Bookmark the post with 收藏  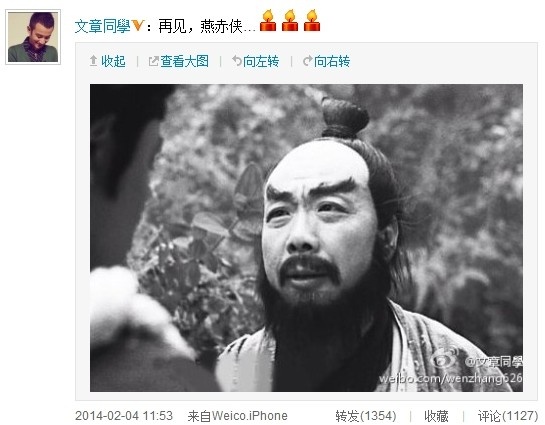[x=436, y=416]
